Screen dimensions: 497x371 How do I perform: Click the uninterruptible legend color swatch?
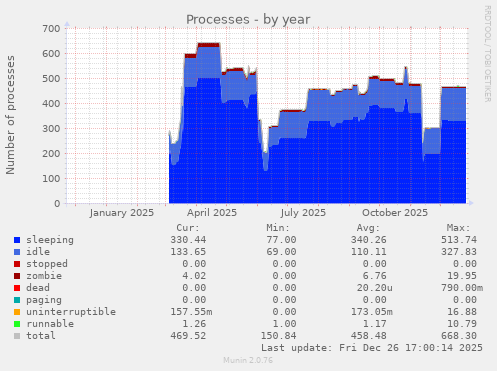17,312
